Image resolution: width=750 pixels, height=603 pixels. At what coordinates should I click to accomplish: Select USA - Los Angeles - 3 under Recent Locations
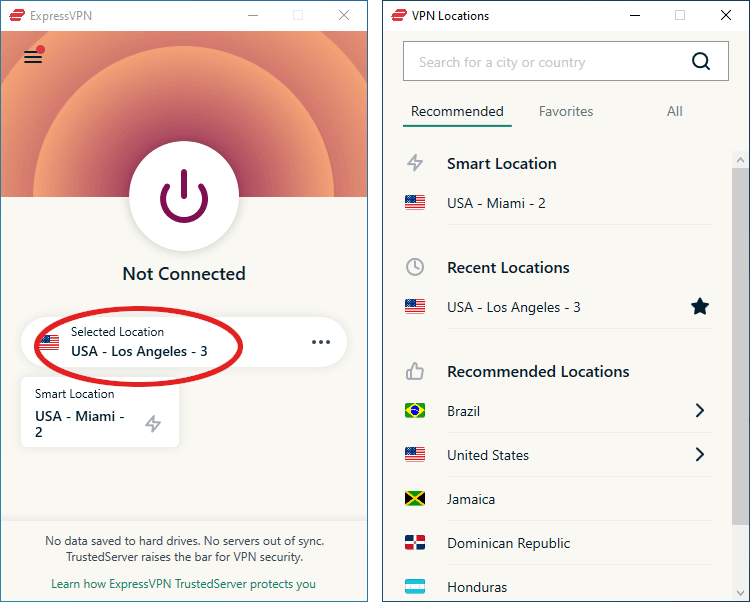(x=558, y=307)
